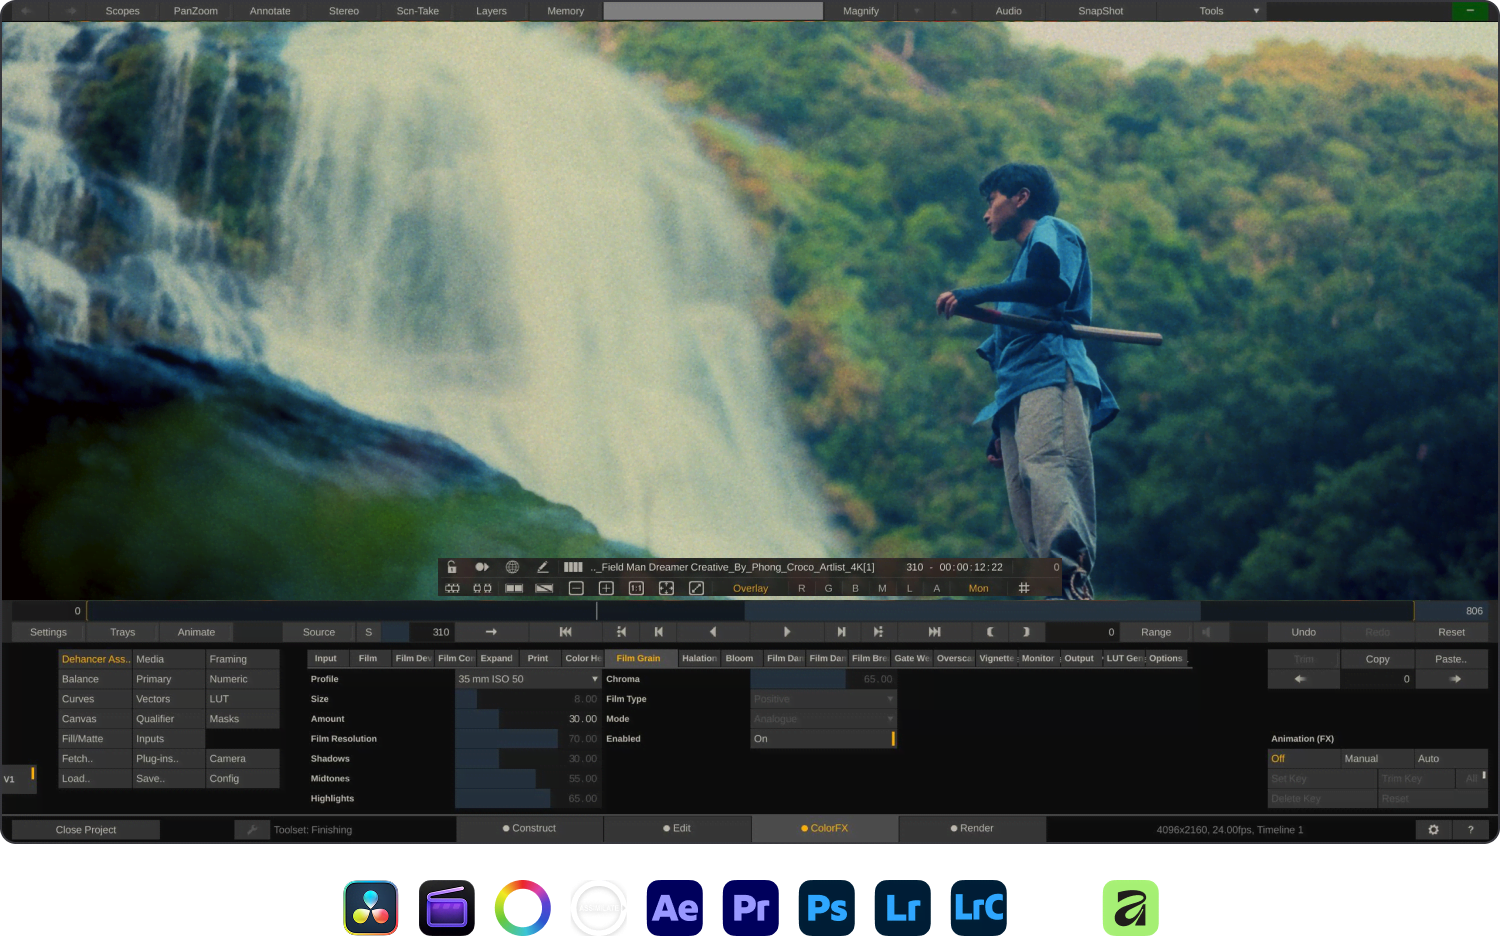Click the Final Cut Pro clapperboard icon

[x=447, y=908]
